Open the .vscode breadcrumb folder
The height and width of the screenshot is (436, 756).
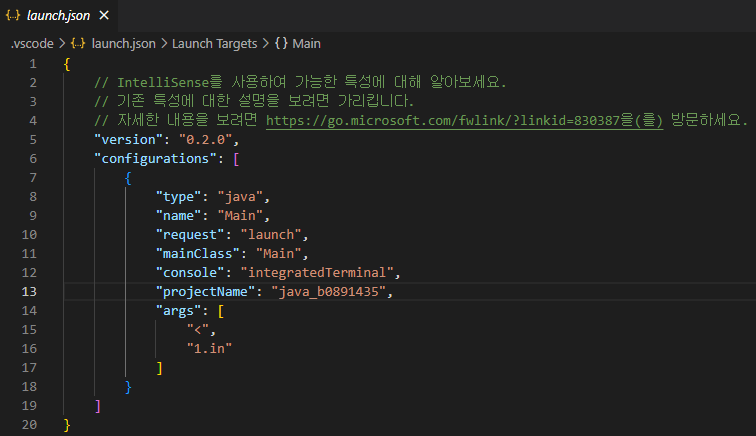pyautogui.click(x=32, y=43)
